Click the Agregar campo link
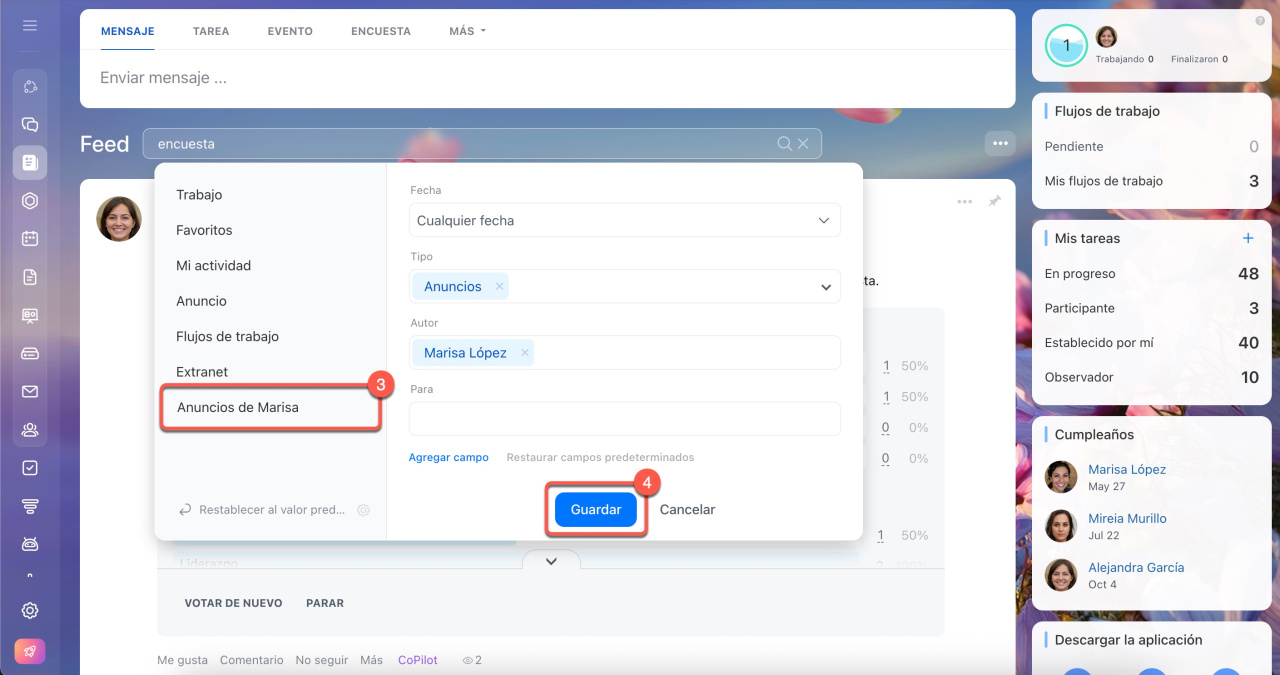 click(448, 457)
